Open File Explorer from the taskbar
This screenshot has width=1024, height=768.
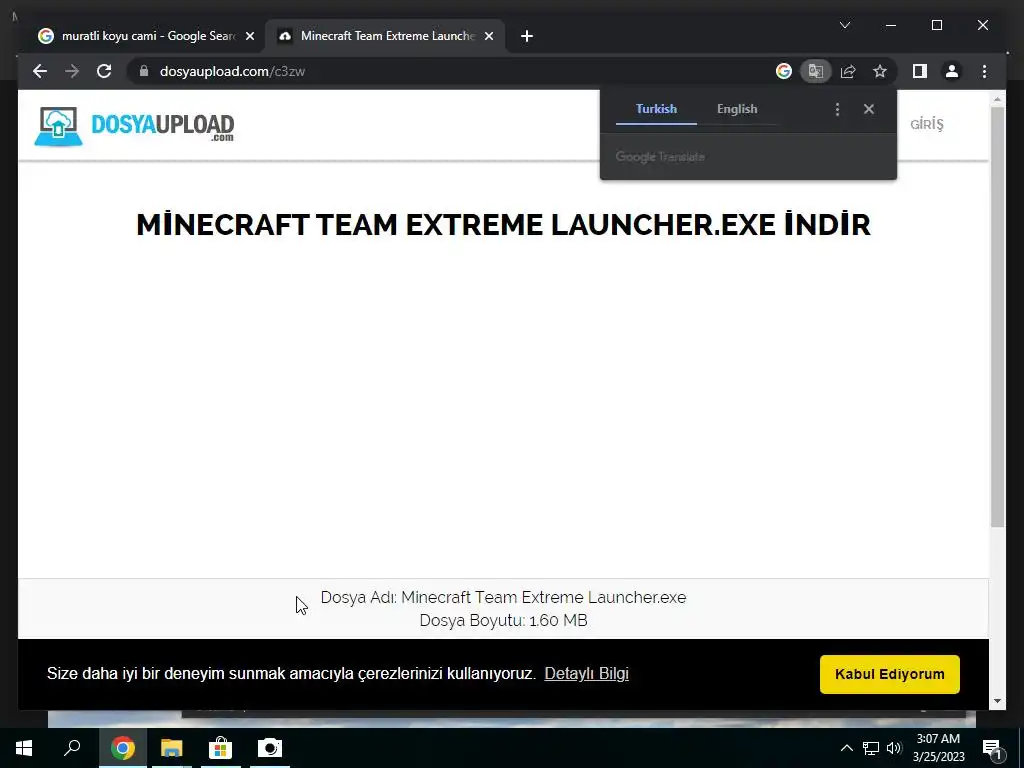click(171, 748)
